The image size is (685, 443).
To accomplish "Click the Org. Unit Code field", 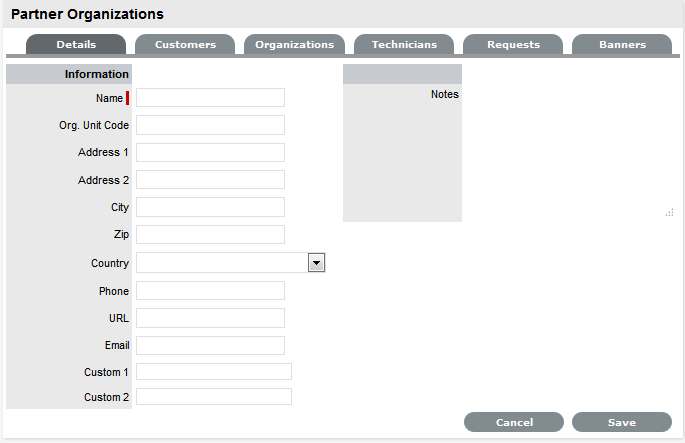I will click(210, 125).
